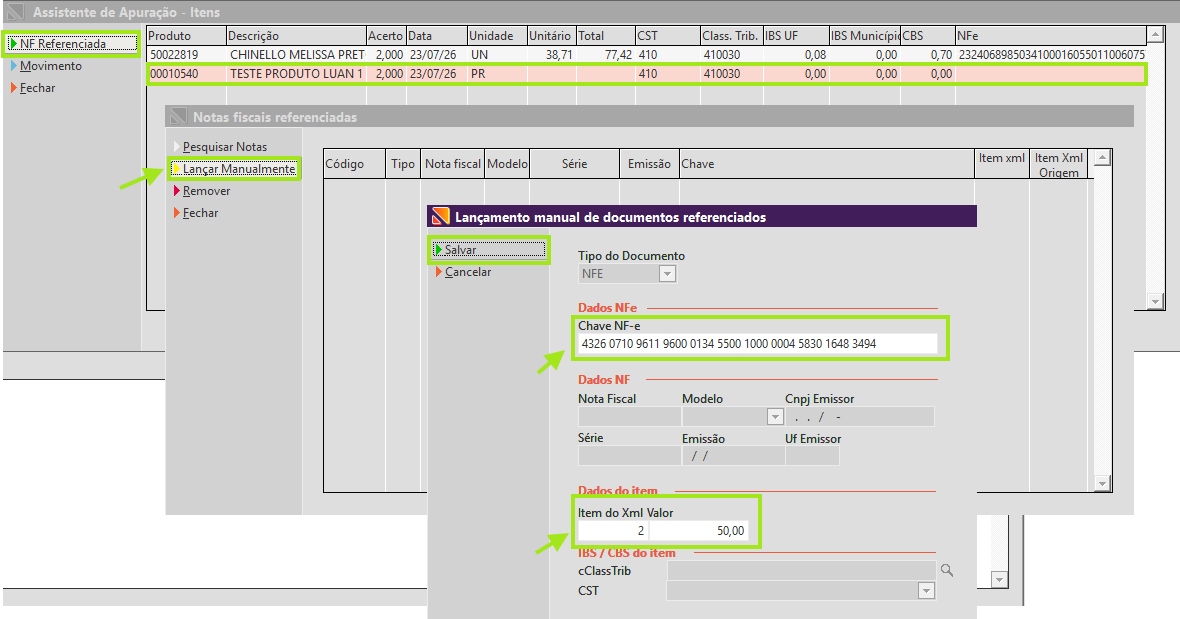Viewport: 1180px width, 619px height.
Task: Click Fechar in Assistente de Apuração menu
Action: pyautogui.click(x=37, y=88)
